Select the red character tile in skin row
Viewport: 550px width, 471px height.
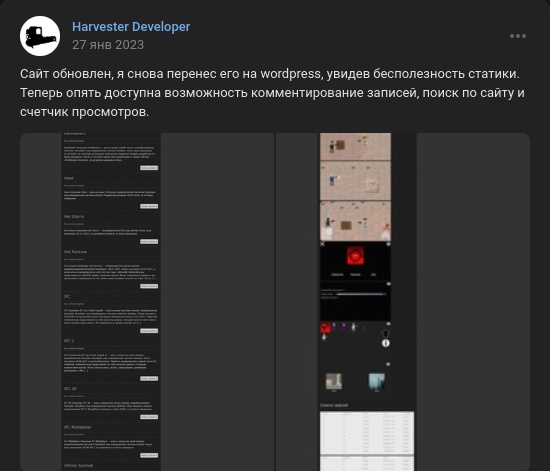point(326,328)
